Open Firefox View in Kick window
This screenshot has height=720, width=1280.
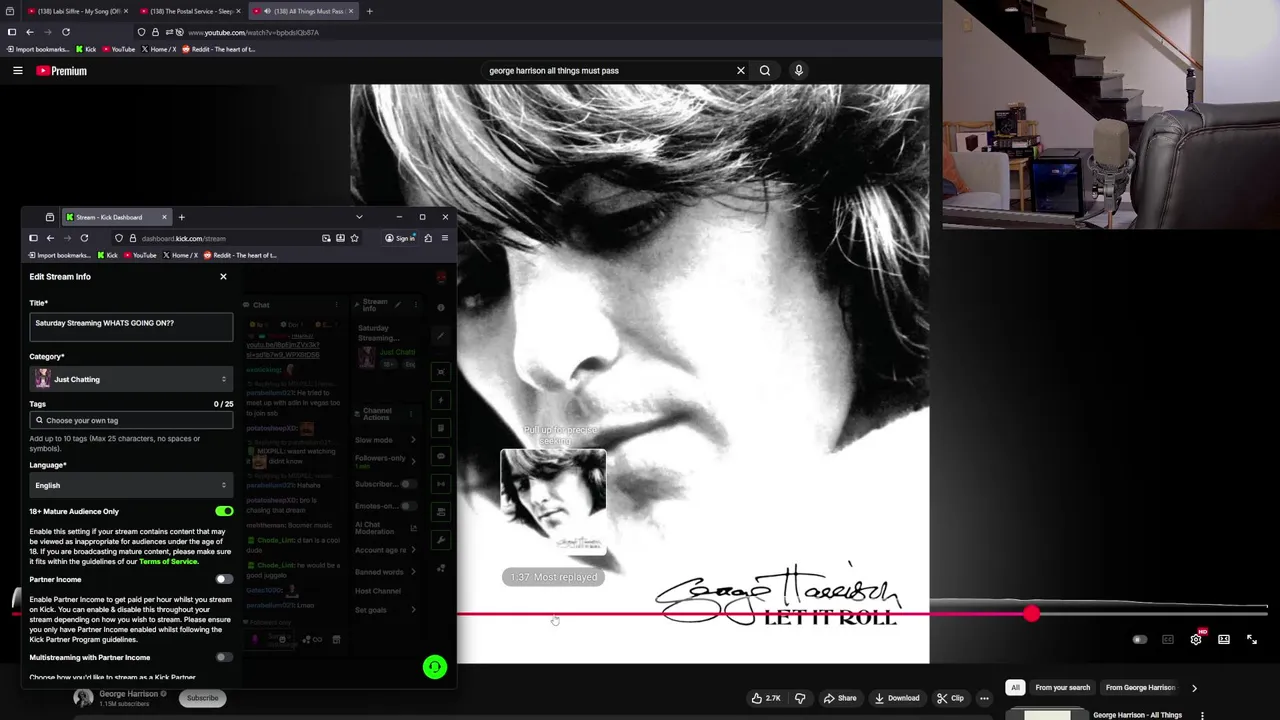pyautogui.click(x=49, y=217)
